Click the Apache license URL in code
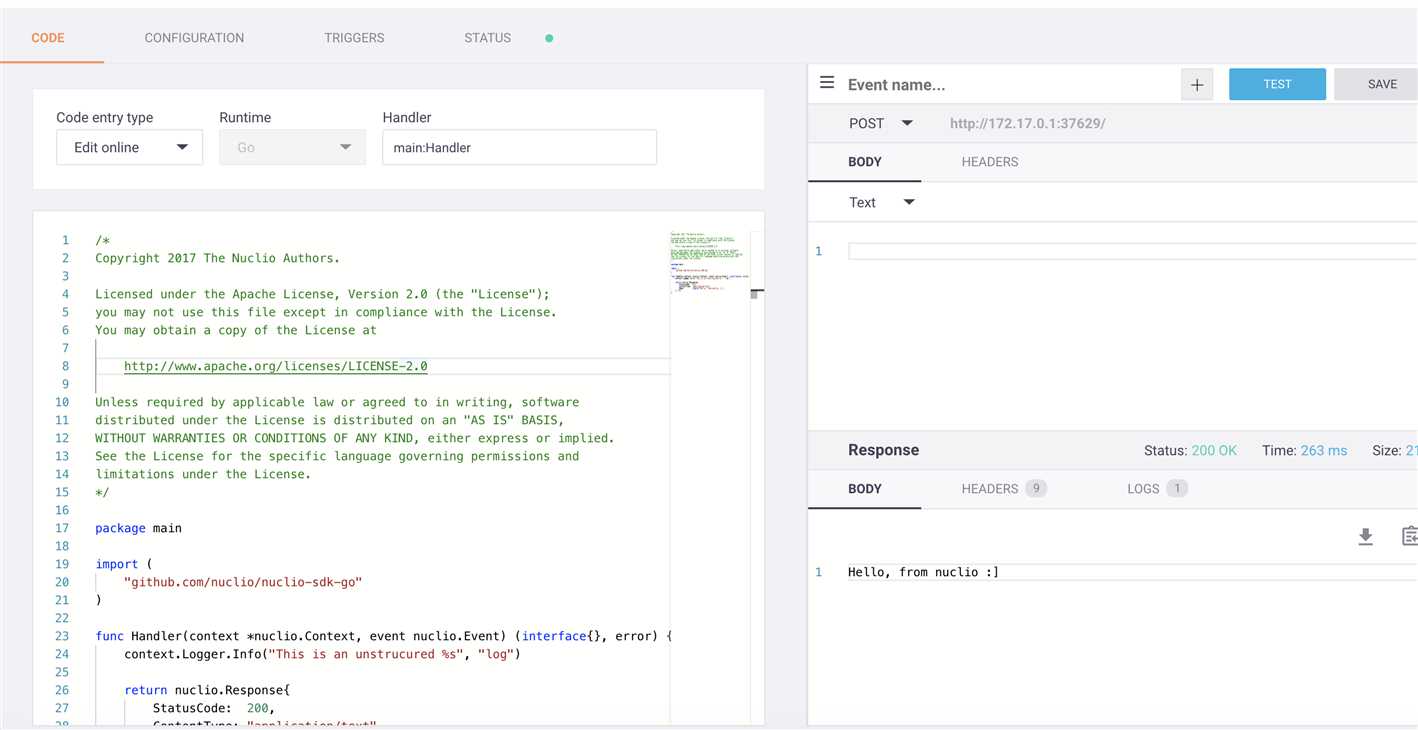The image size is (1418, 730). pyautogui.click(x=276, y=366)
